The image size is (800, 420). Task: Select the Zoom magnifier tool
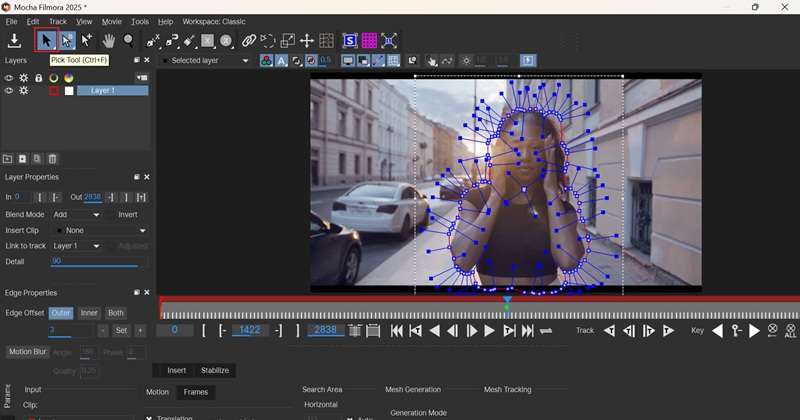coord(128,40)
